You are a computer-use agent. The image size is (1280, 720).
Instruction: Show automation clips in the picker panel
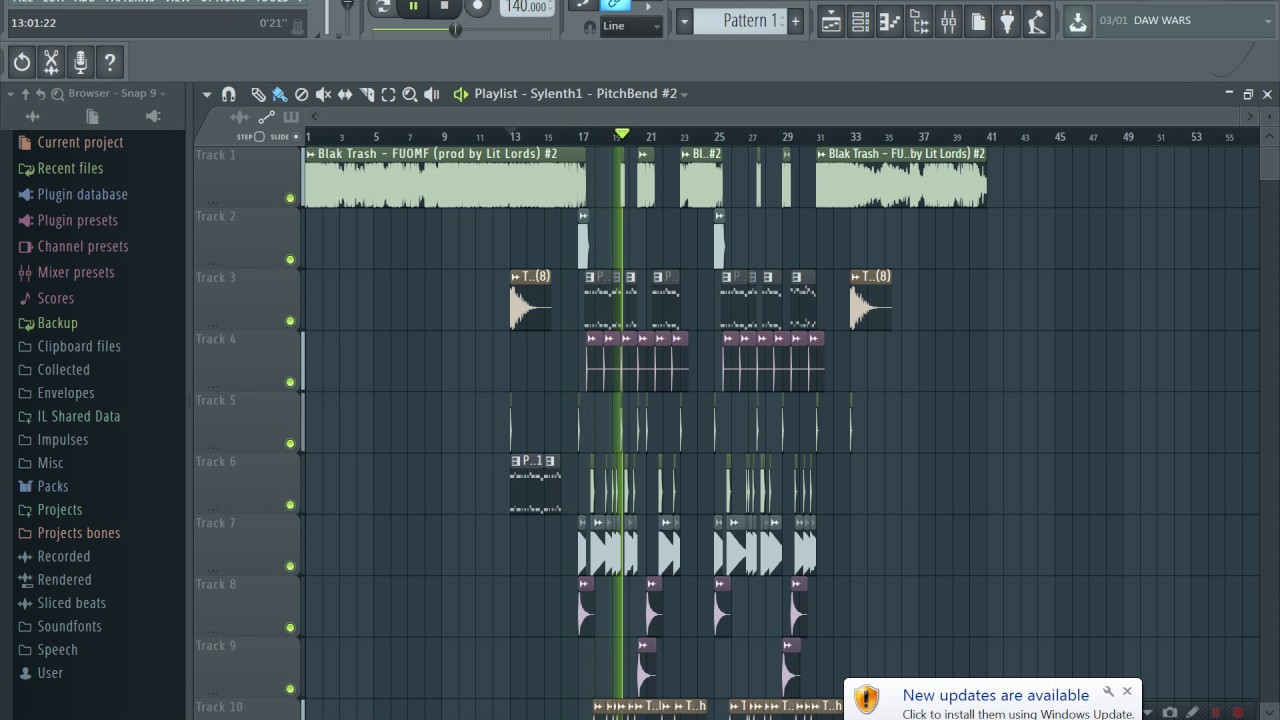266,117
